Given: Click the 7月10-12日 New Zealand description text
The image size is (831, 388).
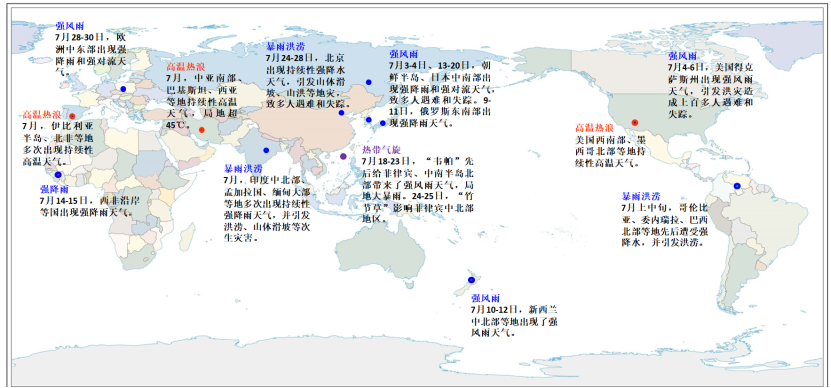Looking at the screenshot, I should point(513,321).
